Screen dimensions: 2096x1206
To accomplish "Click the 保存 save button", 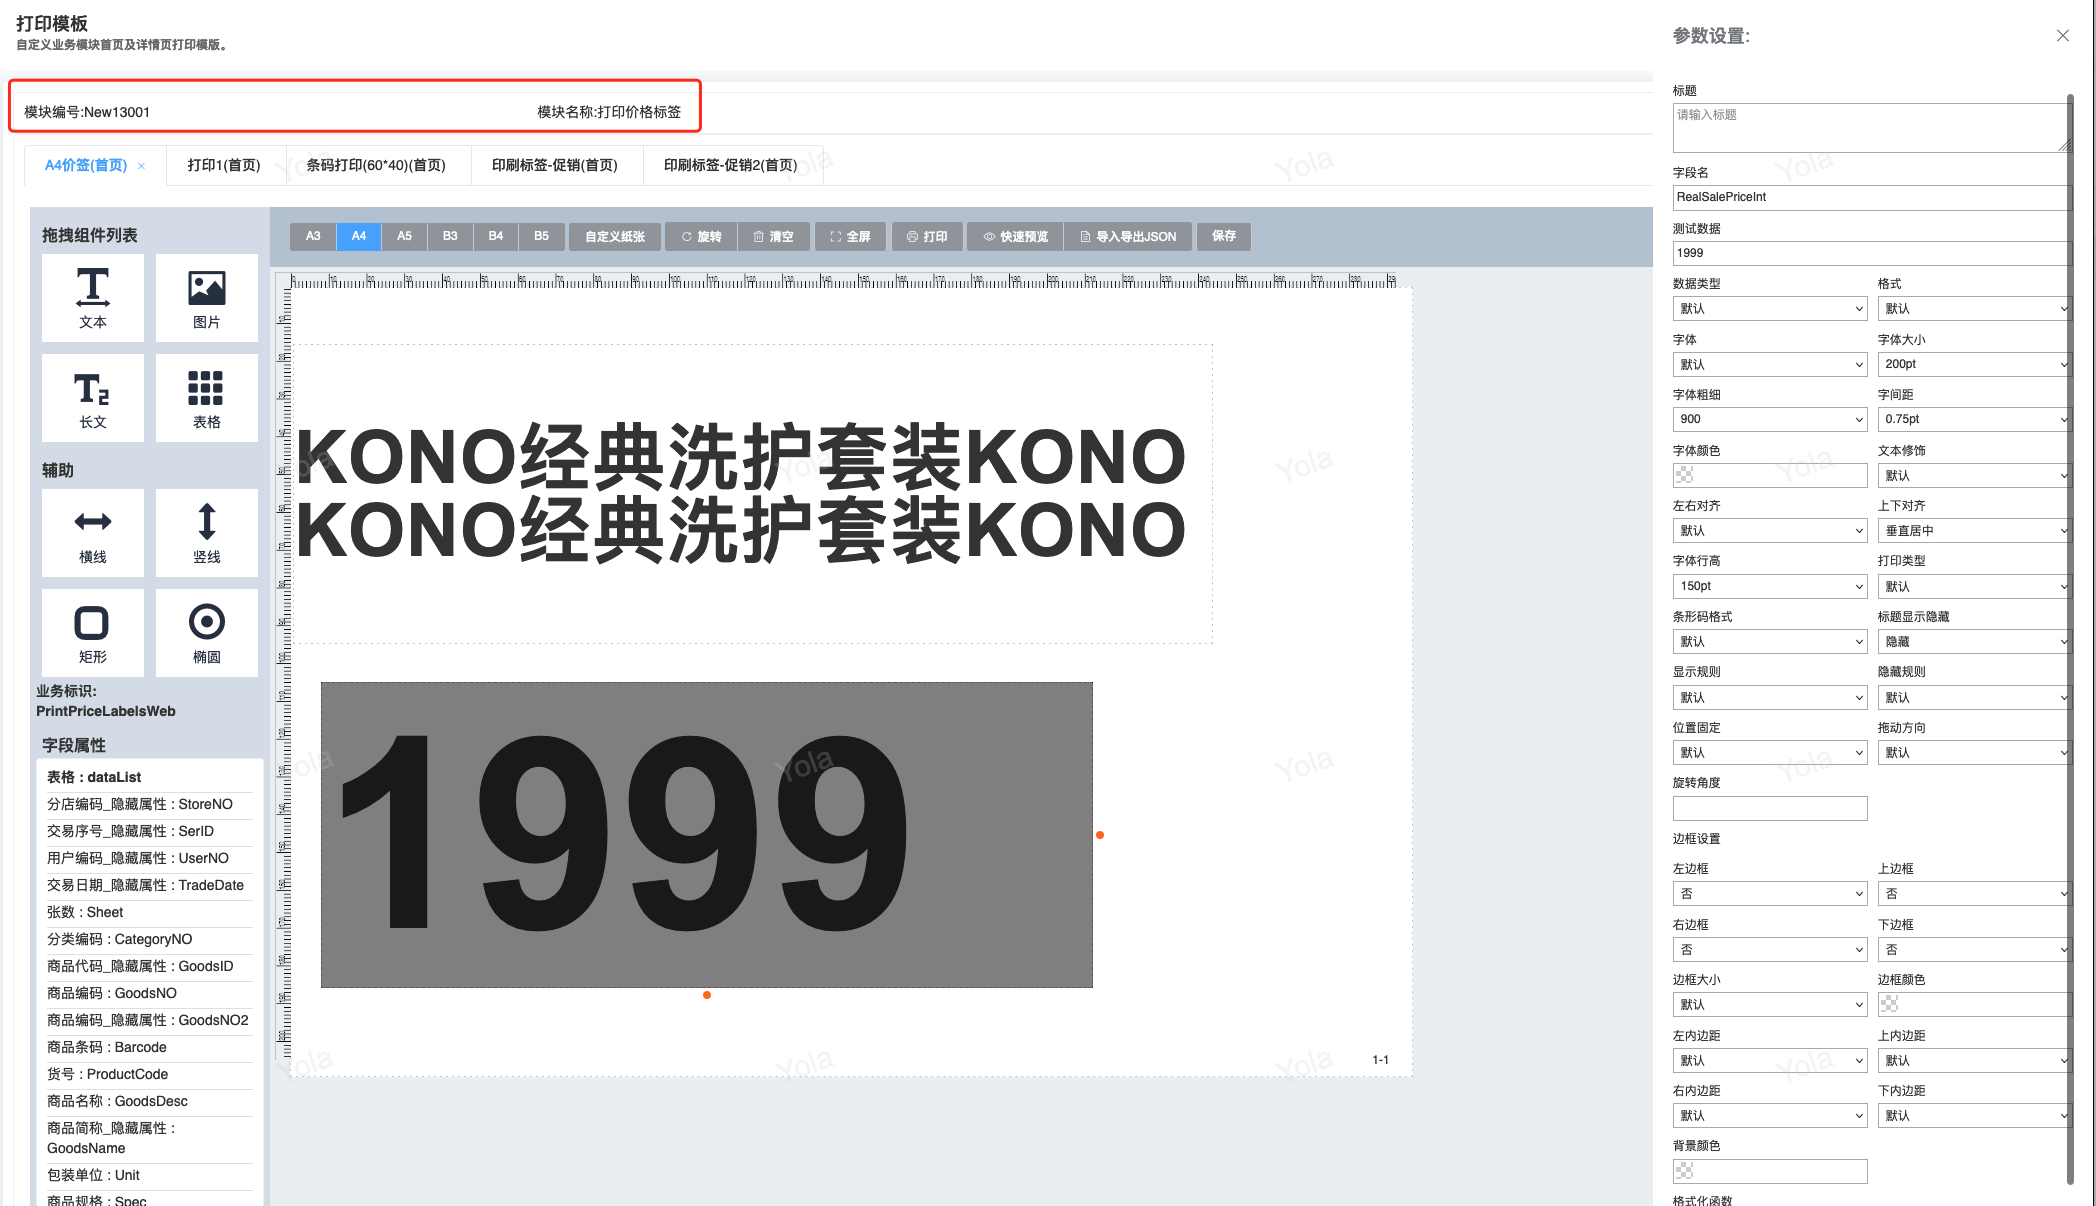I will pyautogui.click(x=1224, y=236).
